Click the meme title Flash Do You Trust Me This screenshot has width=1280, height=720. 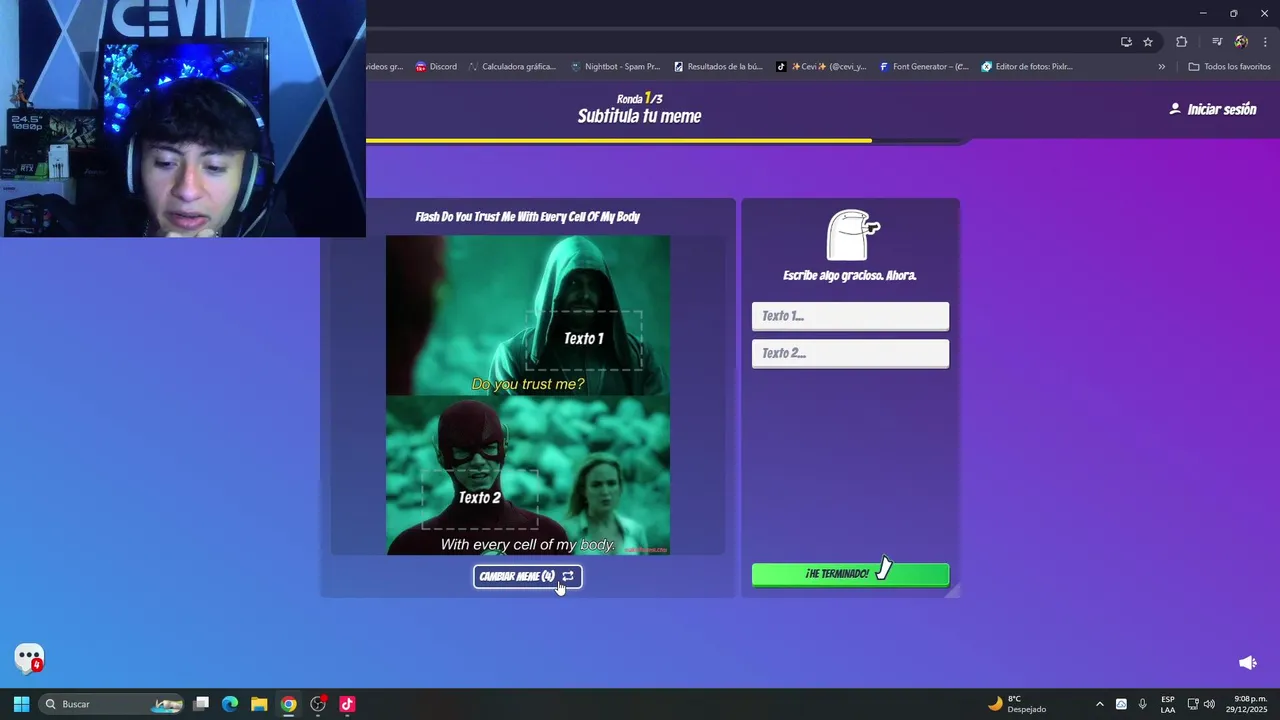click(528, 217)
